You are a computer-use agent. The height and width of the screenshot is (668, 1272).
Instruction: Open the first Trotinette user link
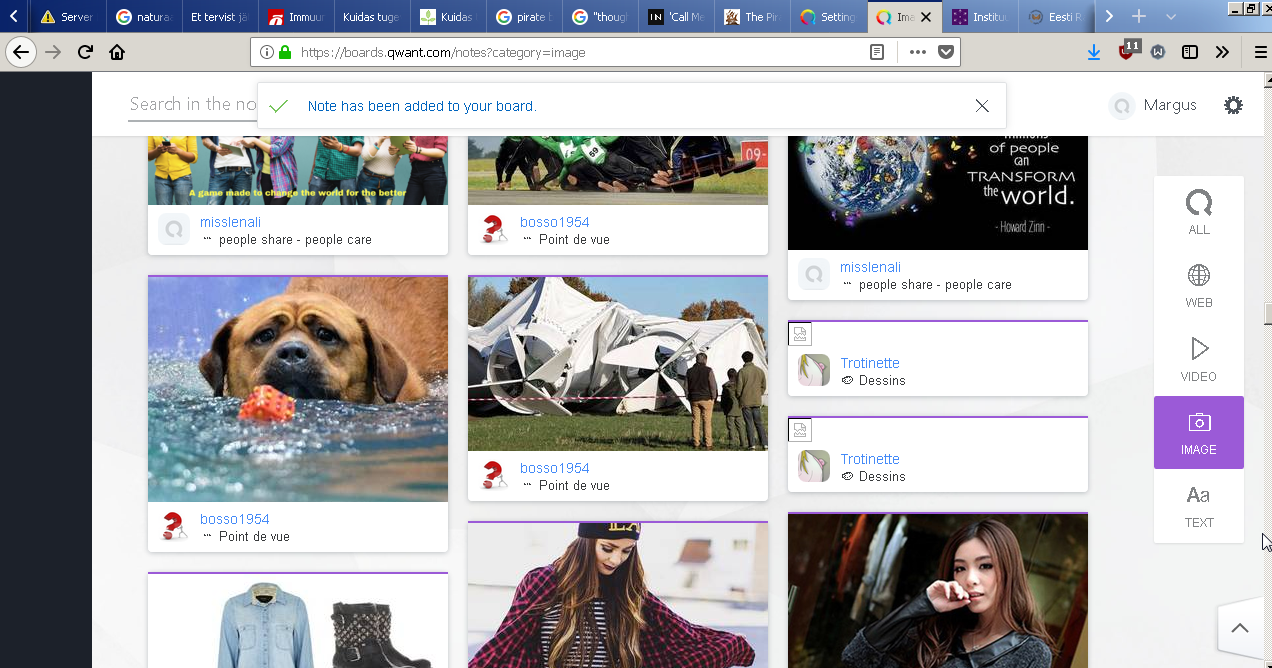point(870,363)
